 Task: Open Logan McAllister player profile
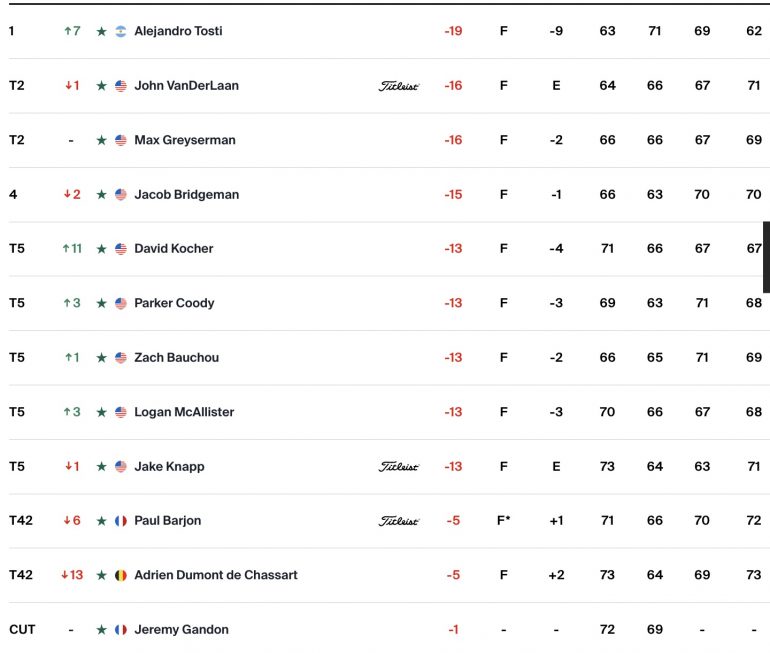(x=184, y=412)
